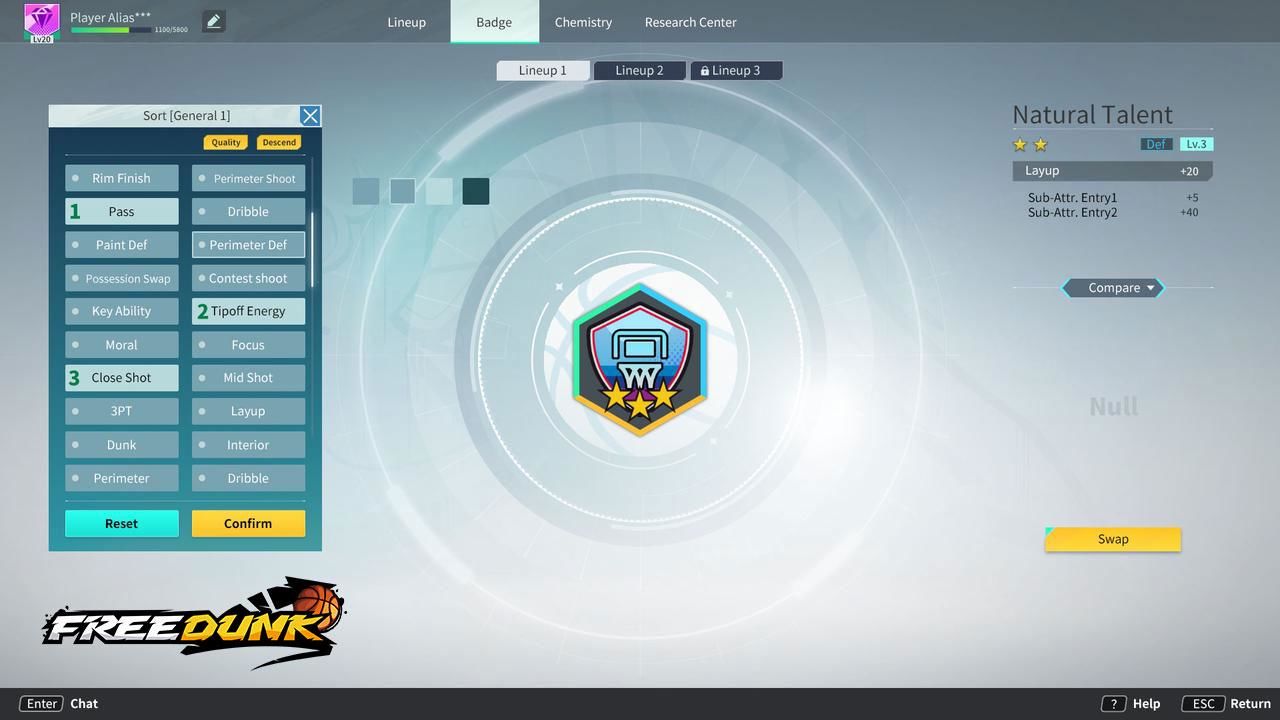Screen dimensions: 1280x720
Task: Click the Help question mark key icon
Action: pos(1113,703)
